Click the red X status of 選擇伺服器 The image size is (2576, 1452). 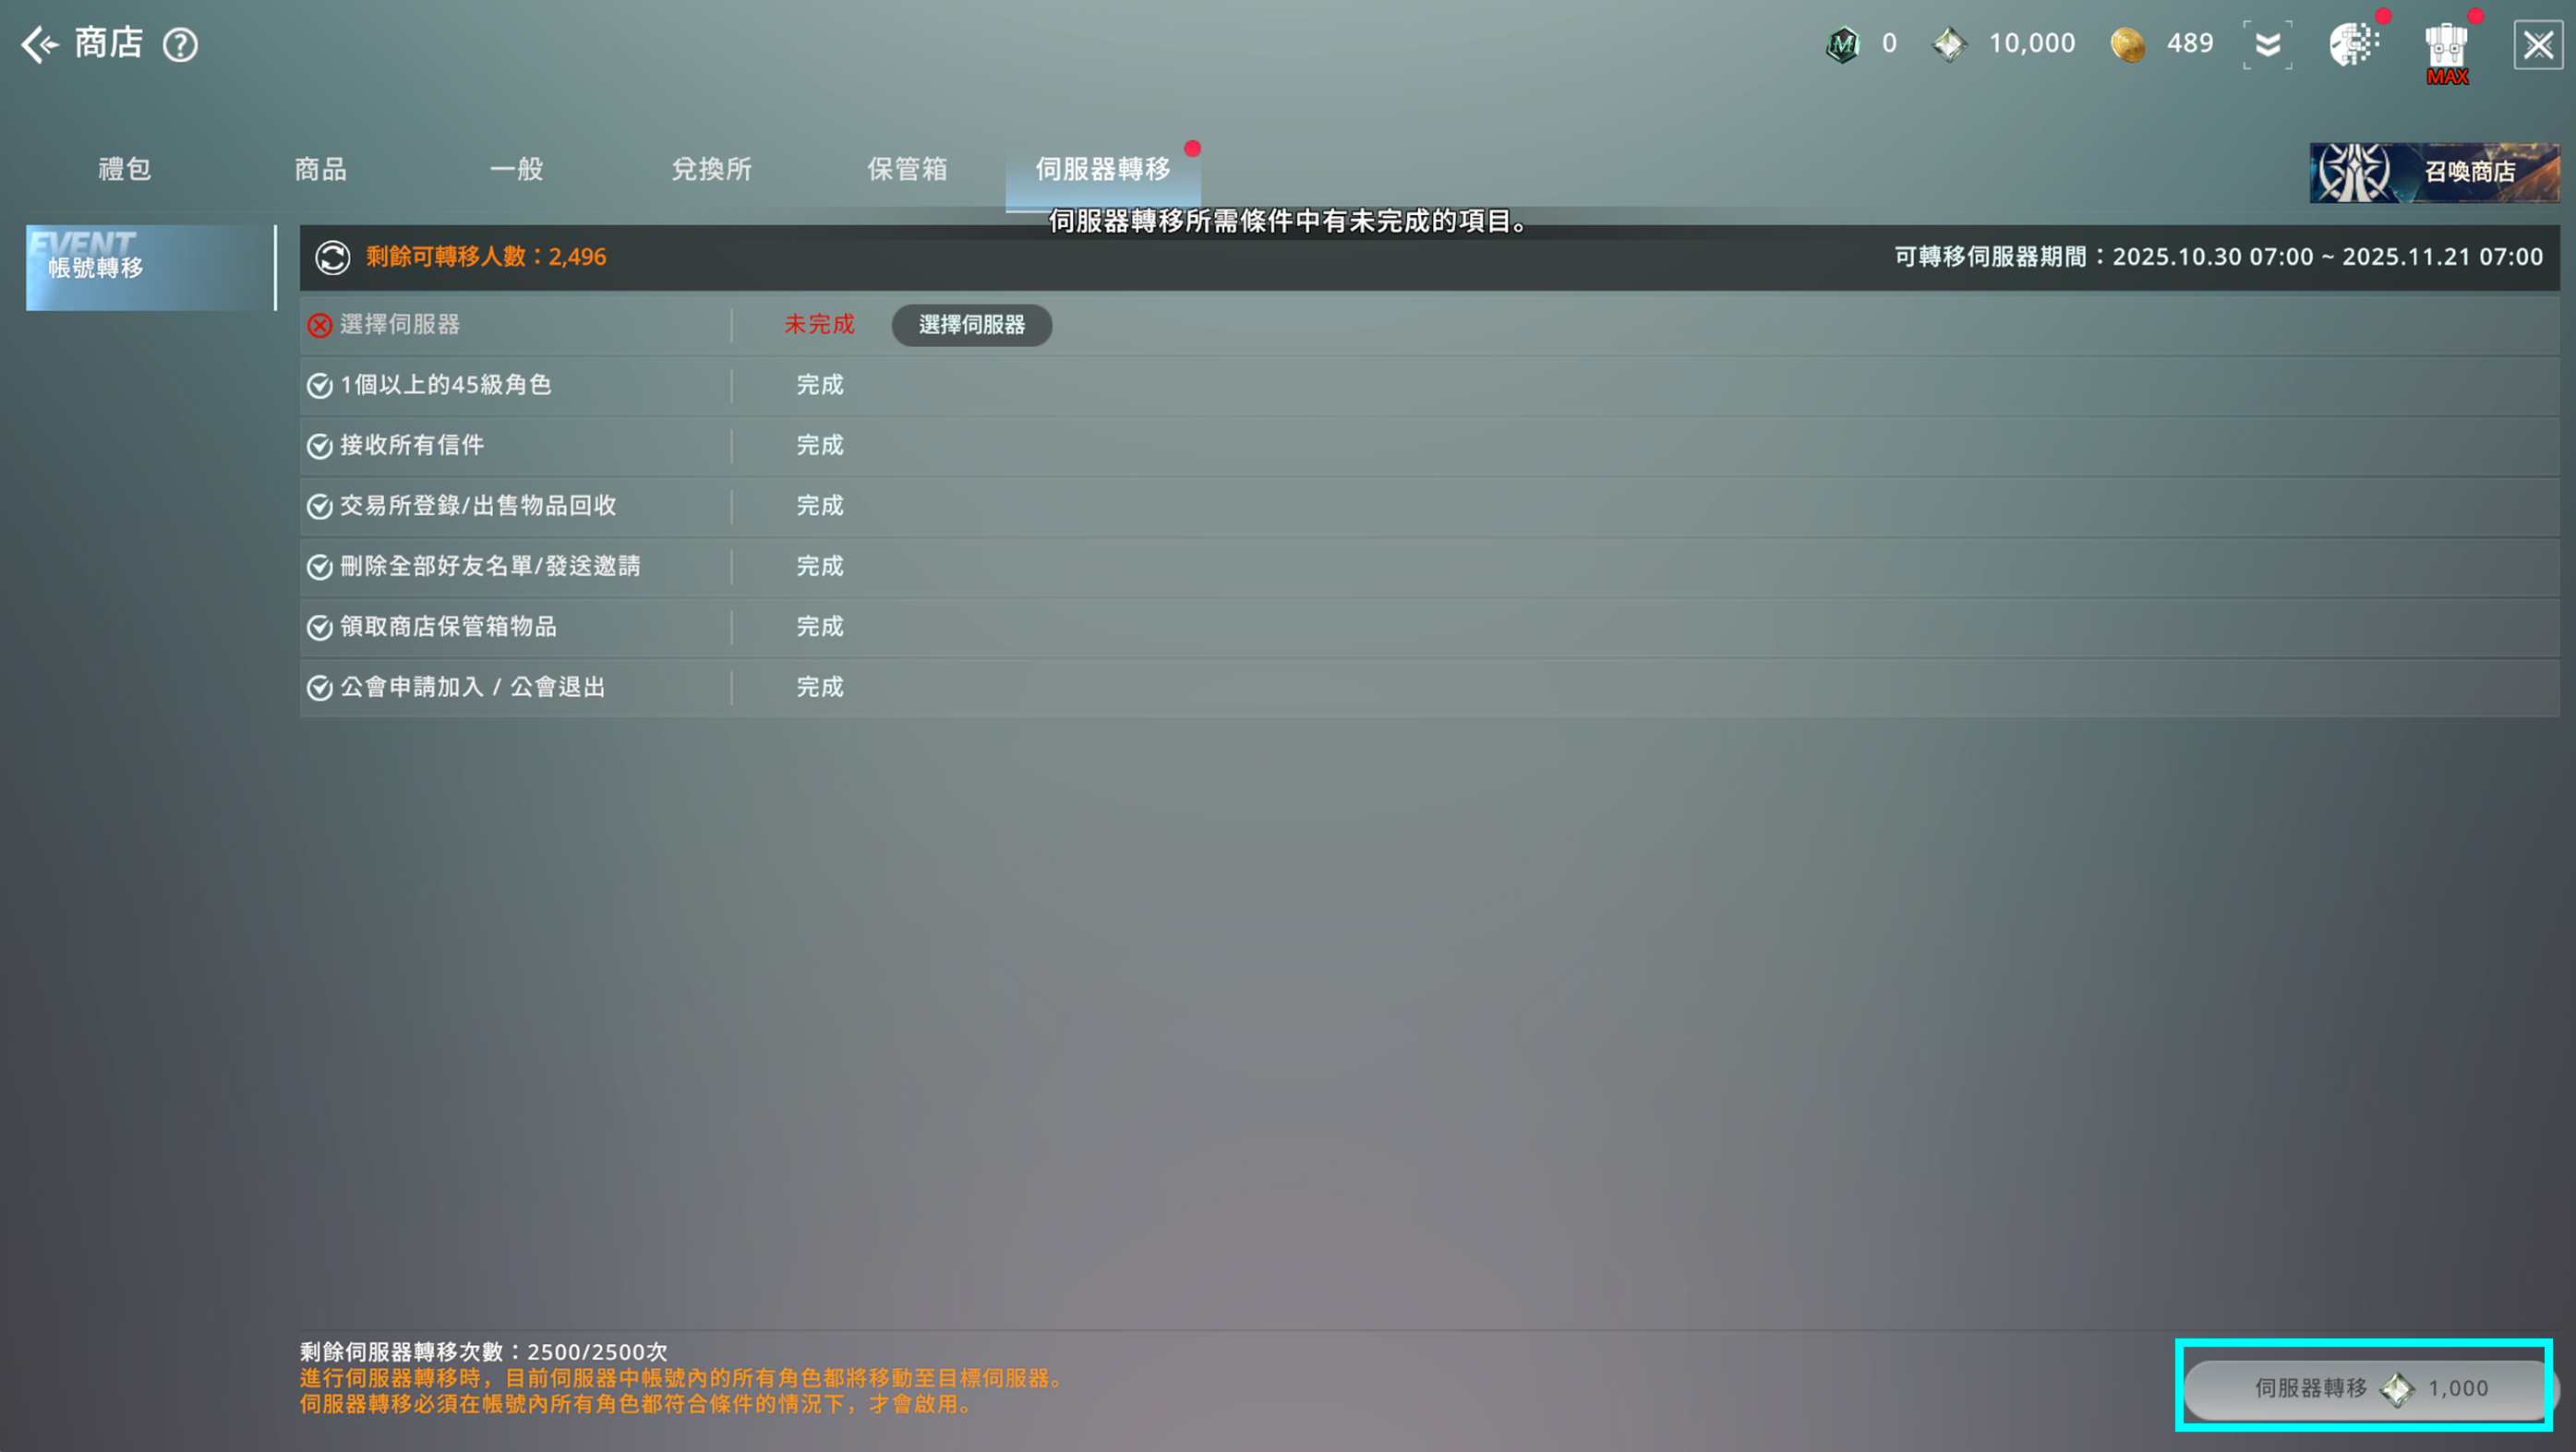(319, 325)
